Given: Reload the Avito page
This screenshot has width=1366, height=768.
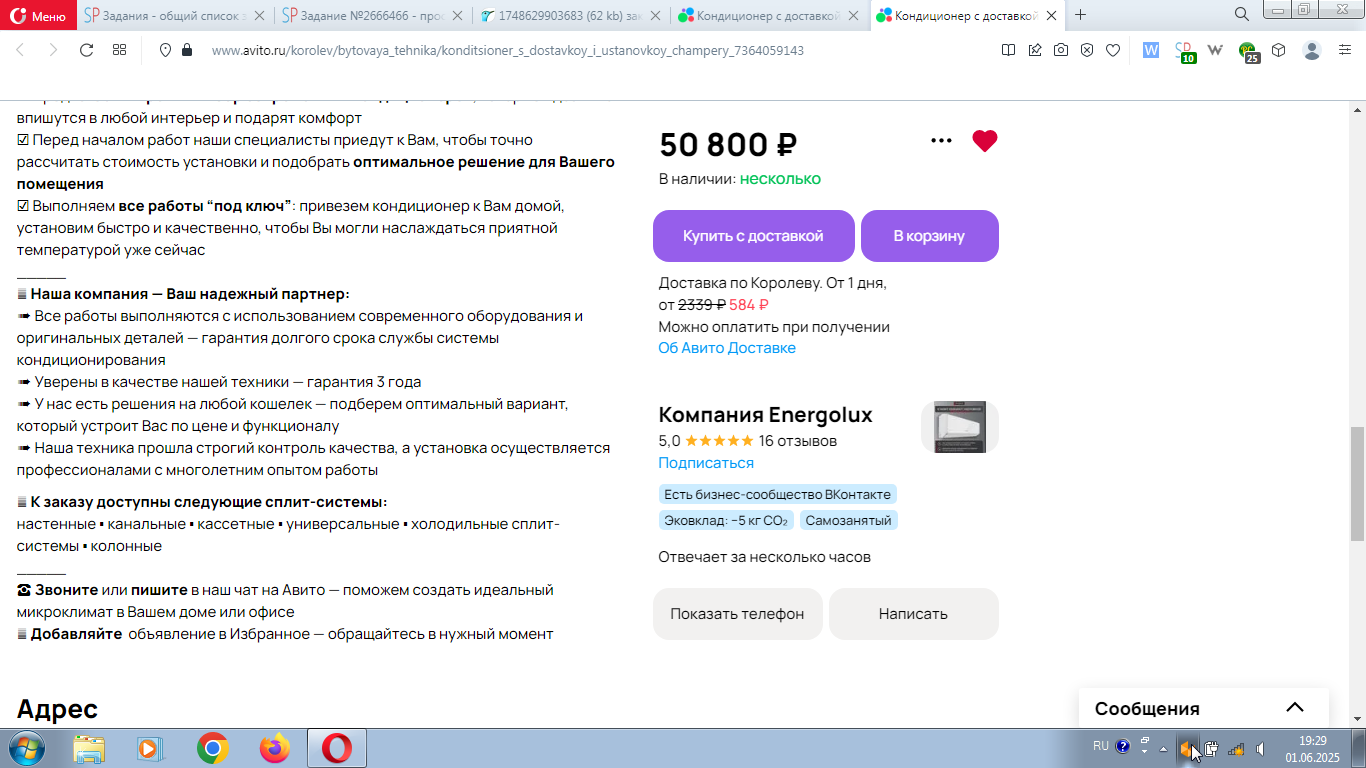Looking at the screenshot, I should [x=86, y=50].
